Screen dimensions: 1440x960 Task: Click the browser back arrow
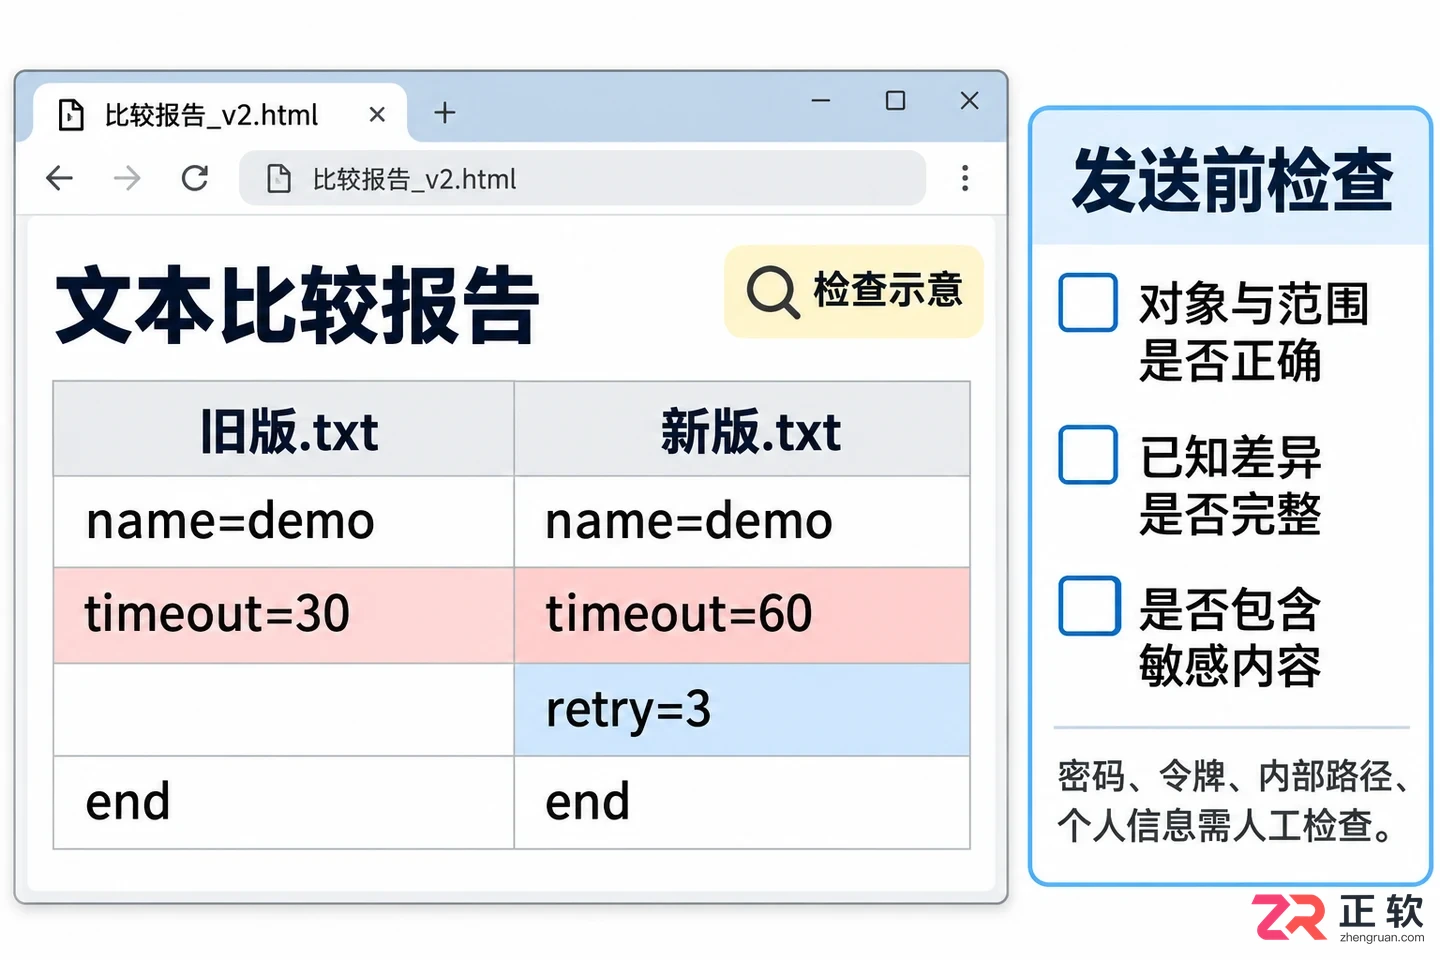[x=60, y=178]
